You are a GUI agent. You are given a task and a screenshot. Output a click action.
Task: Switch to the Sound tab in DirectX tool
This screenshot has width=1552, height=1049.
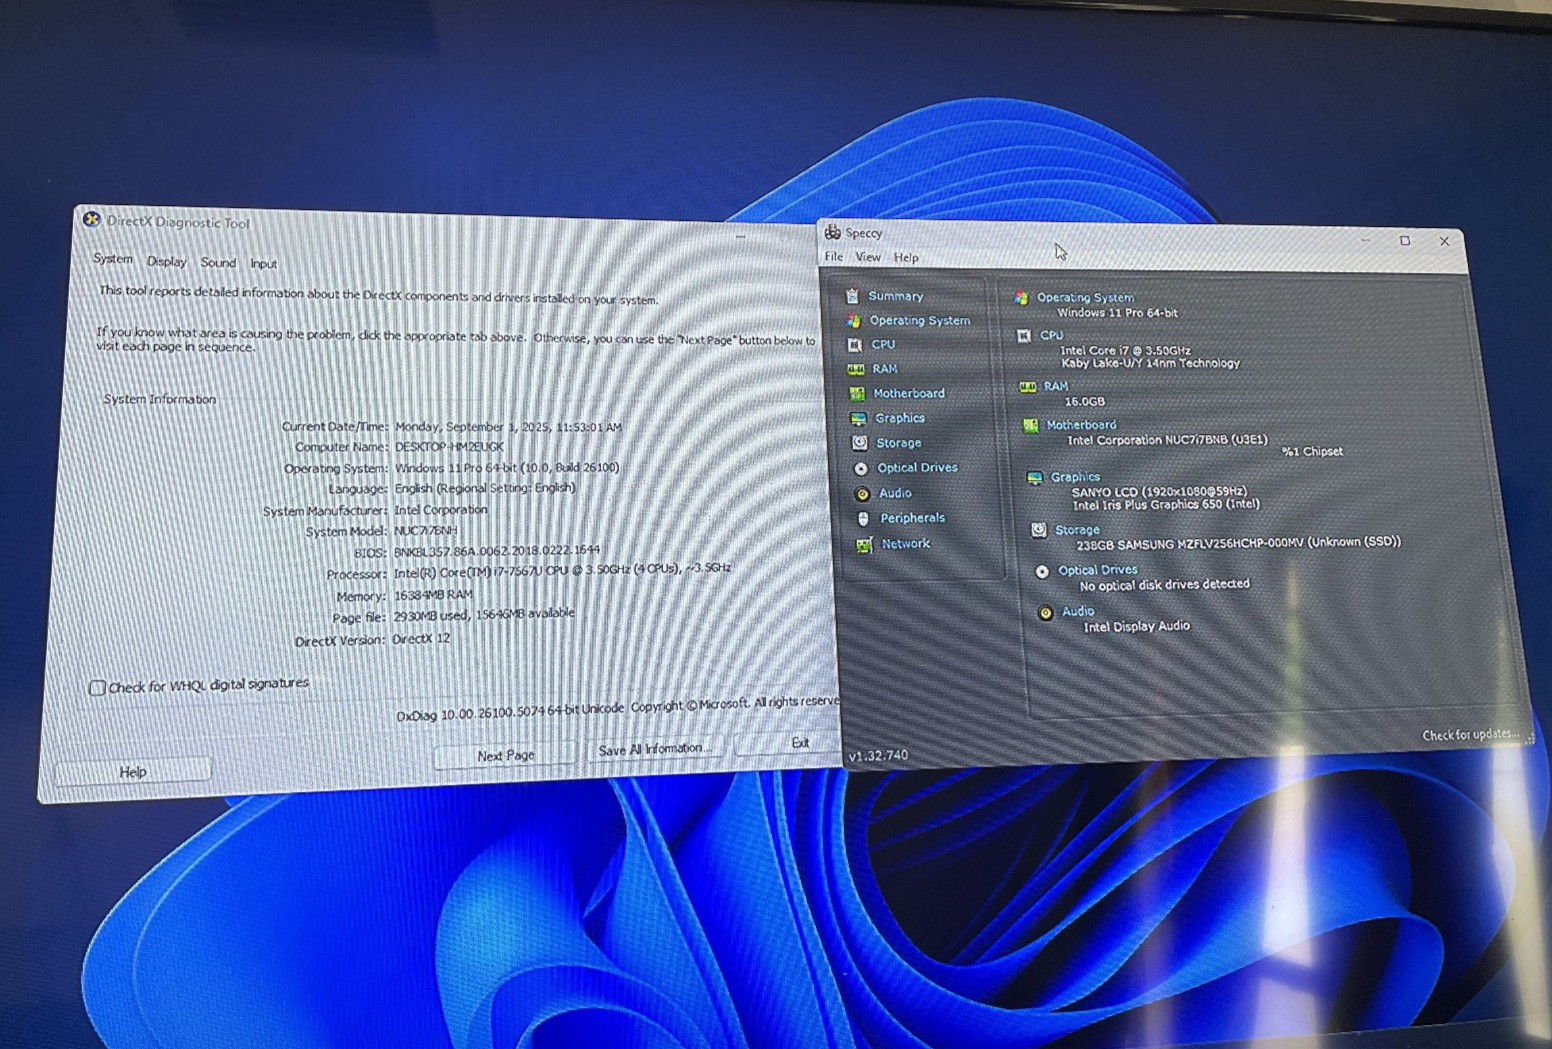[218, 263]
